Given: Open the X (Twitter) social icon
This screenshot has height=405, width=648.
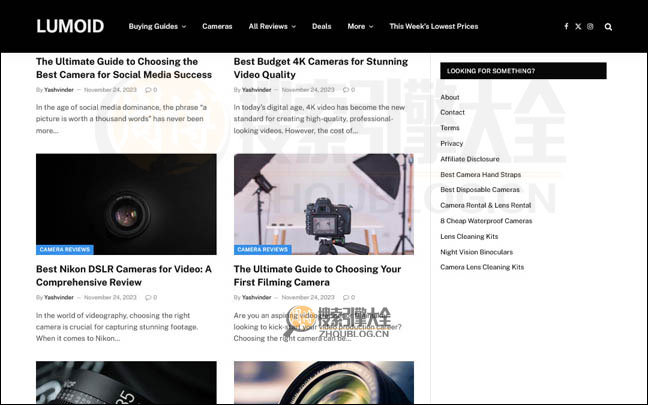Looking at the screenshot, I should pyautogui.click(x=578, y=26).
